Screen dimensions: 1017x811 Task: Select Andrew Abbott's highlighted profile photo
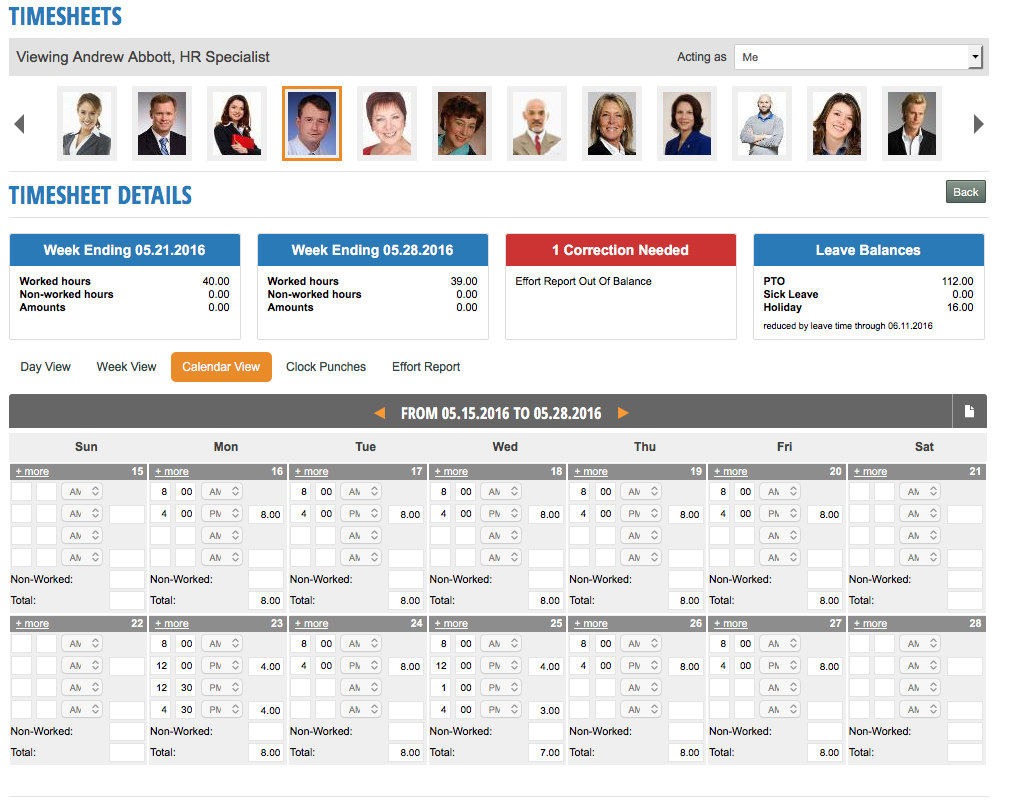coord(311,122)
